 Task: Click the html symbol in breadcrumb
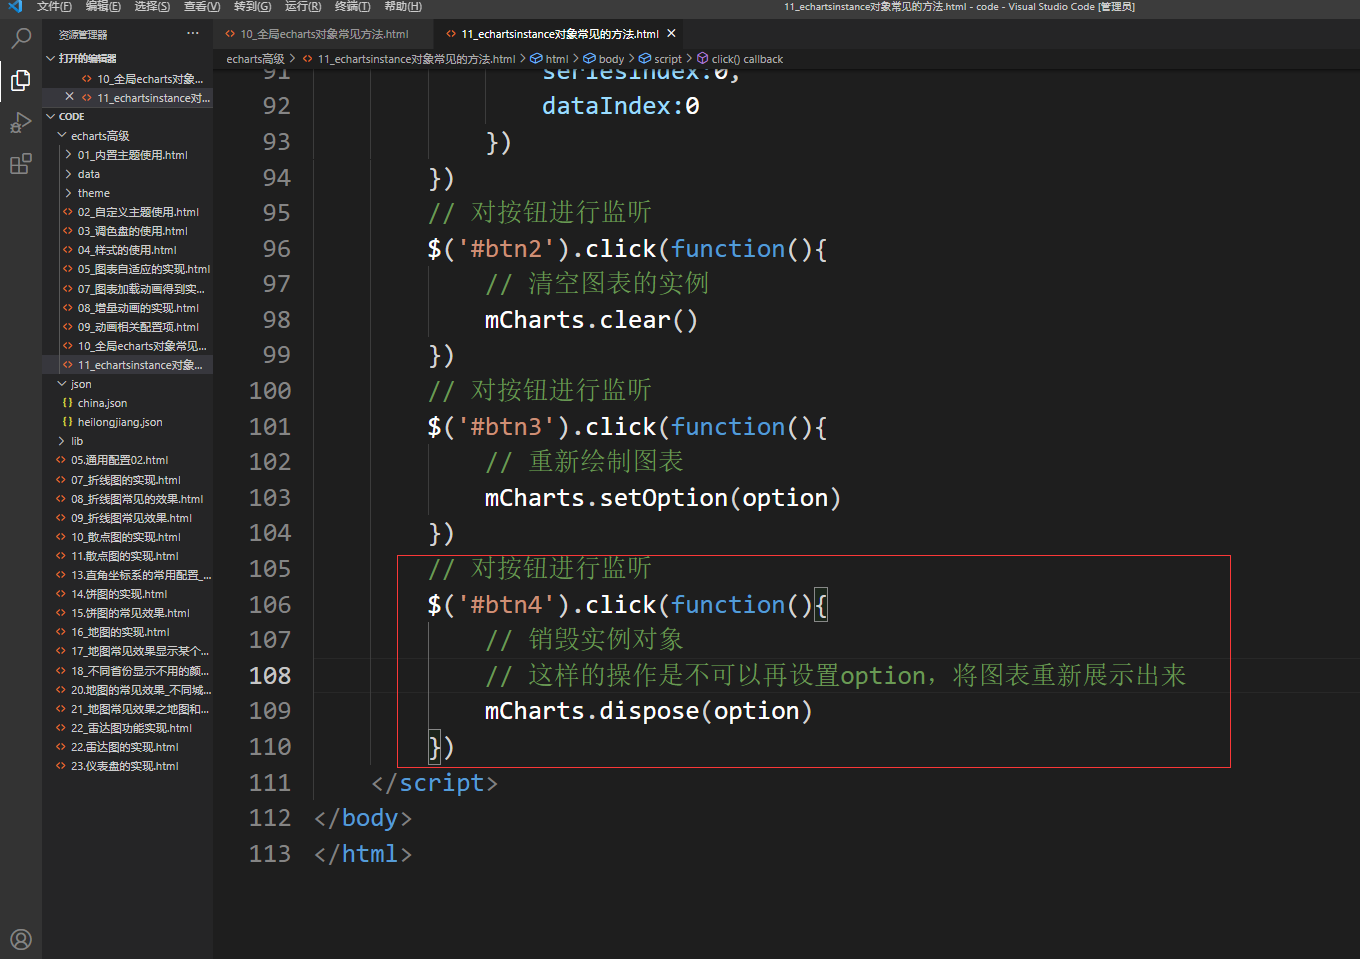pyautogui.click(x=550, y=59)
